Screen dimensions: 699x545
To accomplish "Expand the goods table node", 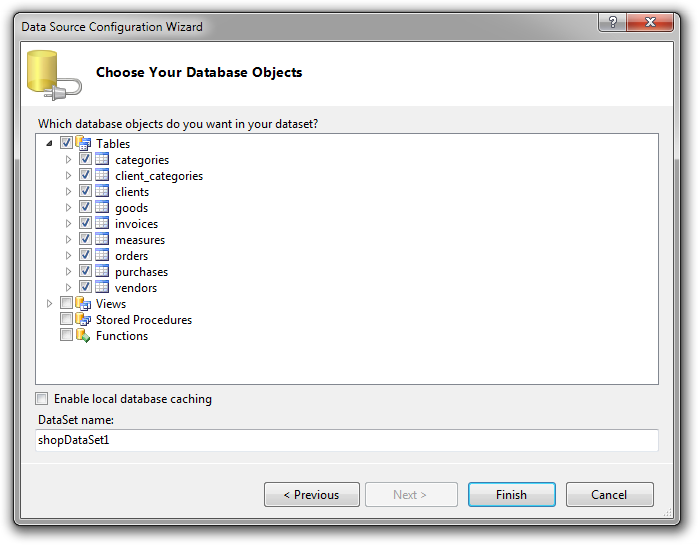I will click(x=68, y=207).
